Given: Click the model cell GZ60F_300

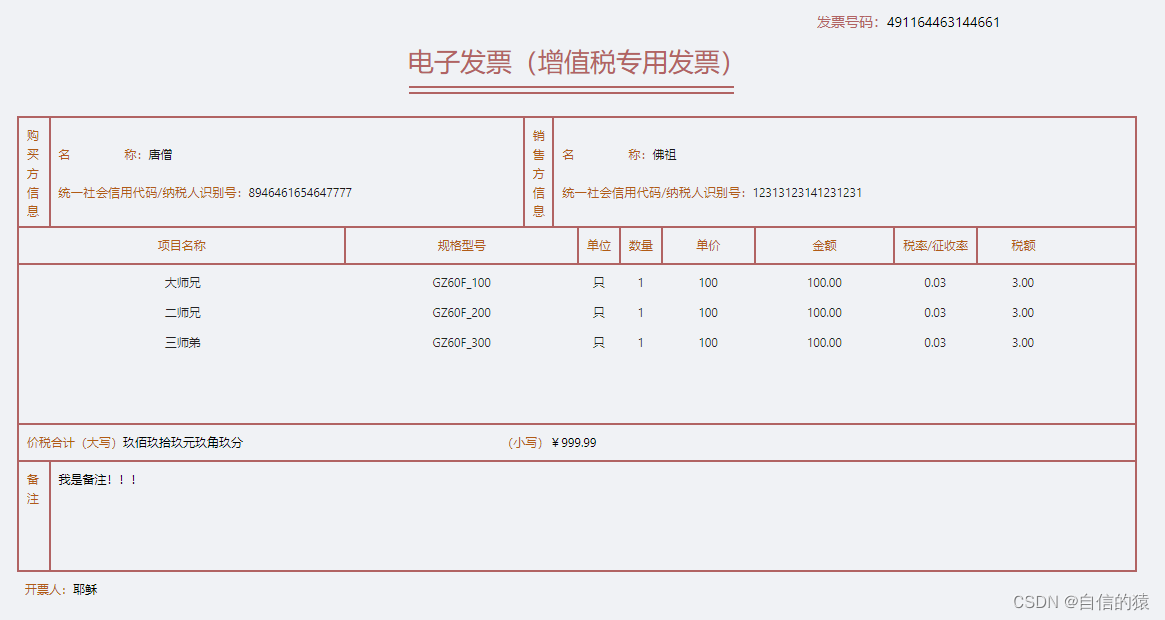Looking at the screenshot, I should click(x=461, y=343).
